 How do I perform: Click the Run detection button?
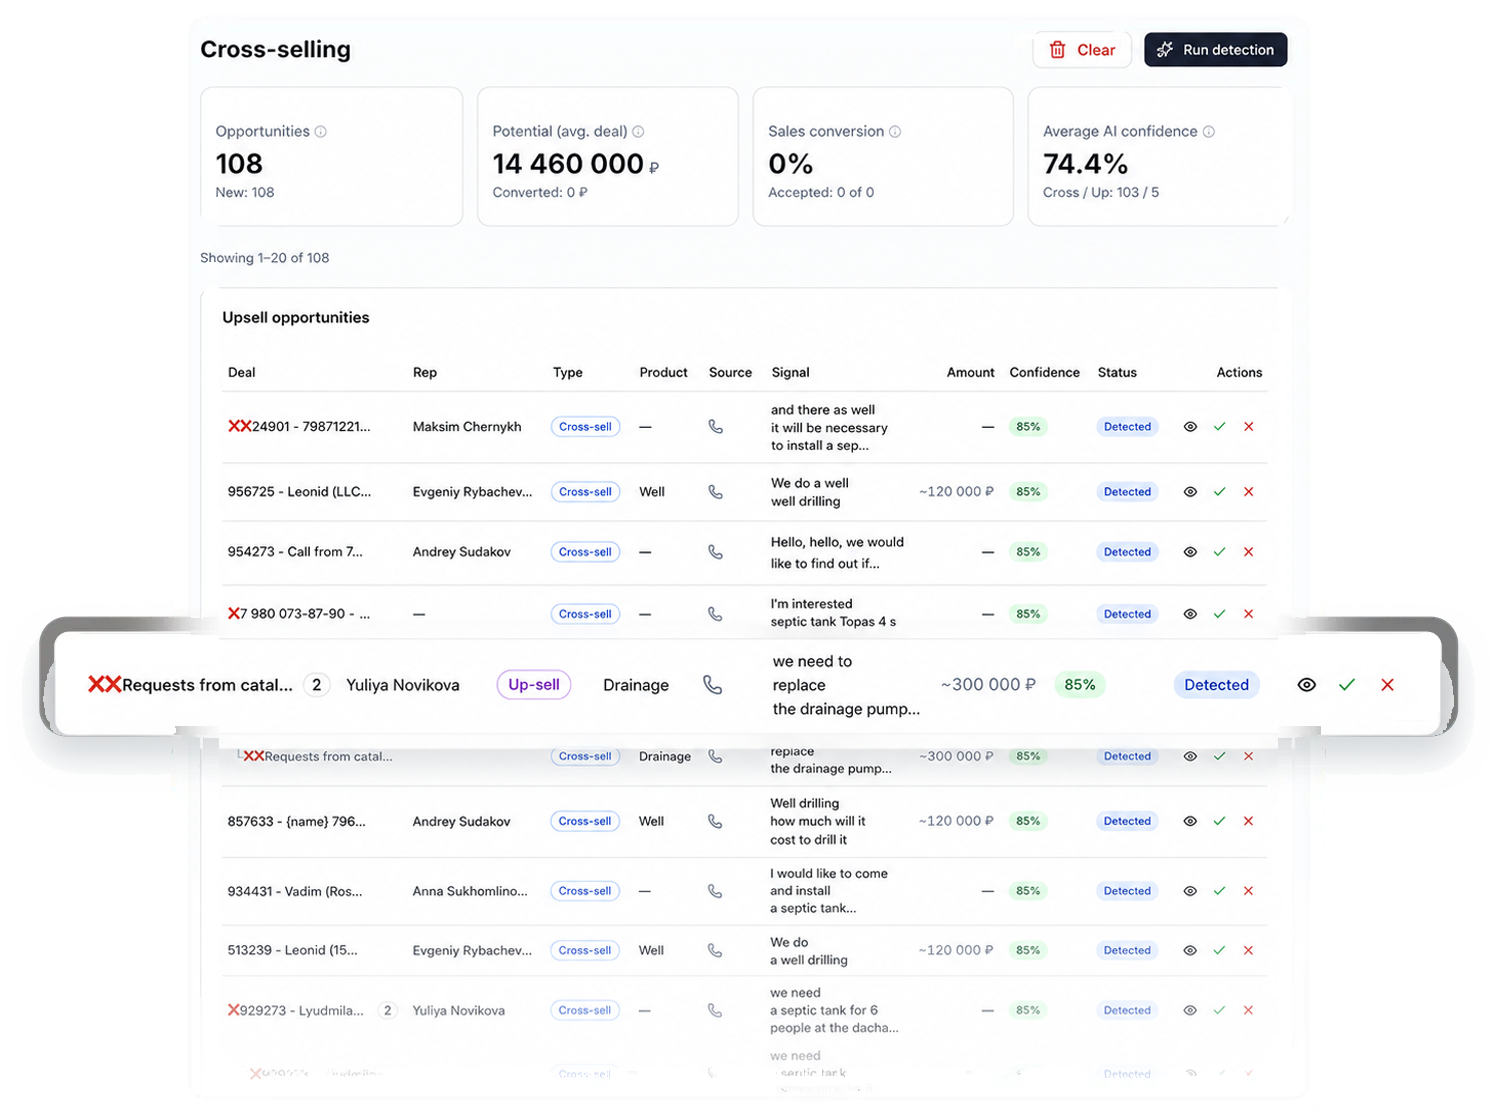point(1215,50)
